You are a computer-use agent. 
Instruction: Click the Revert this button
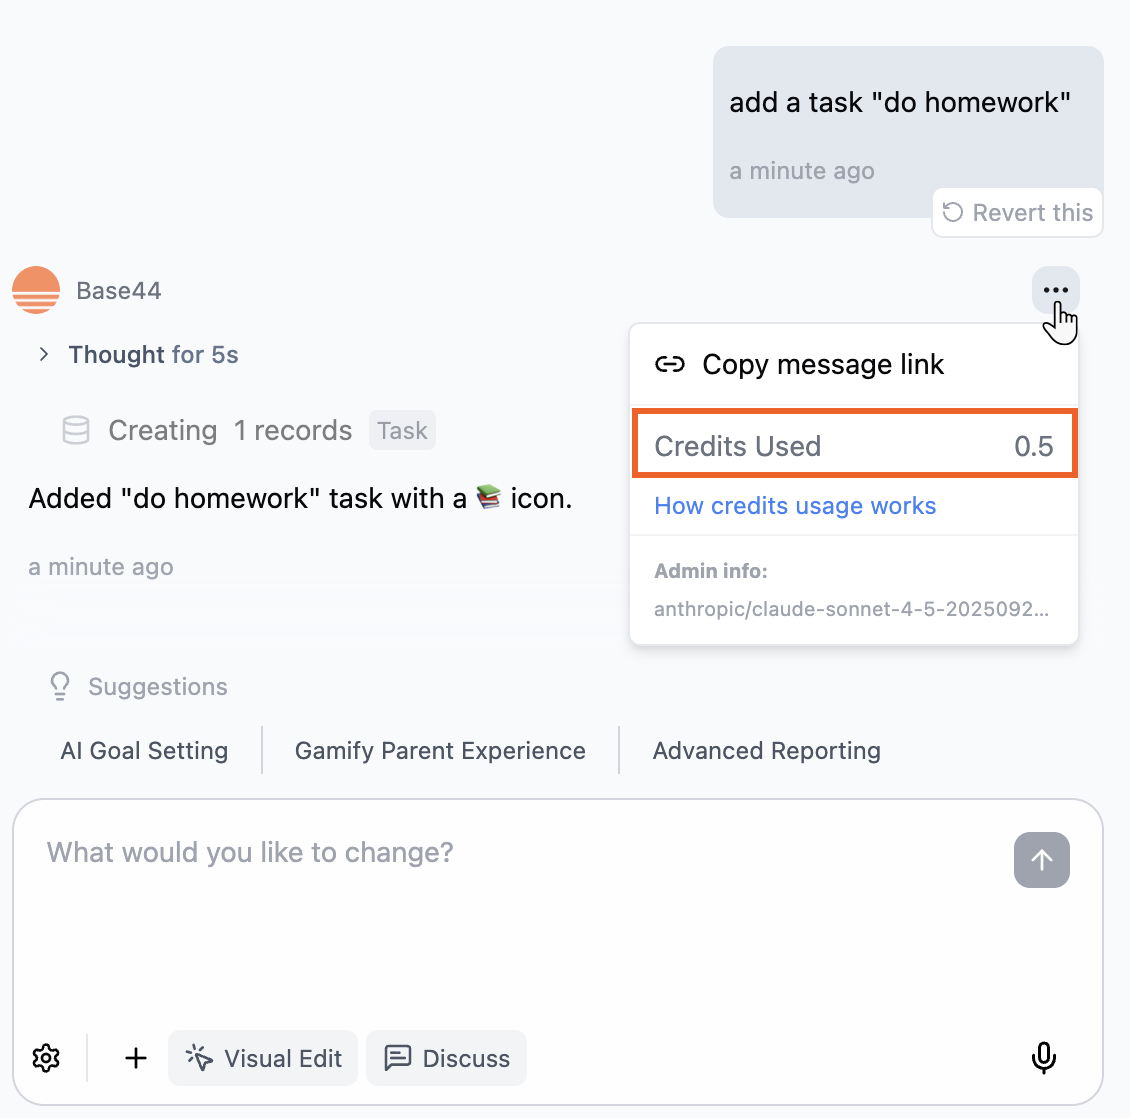1017,212
